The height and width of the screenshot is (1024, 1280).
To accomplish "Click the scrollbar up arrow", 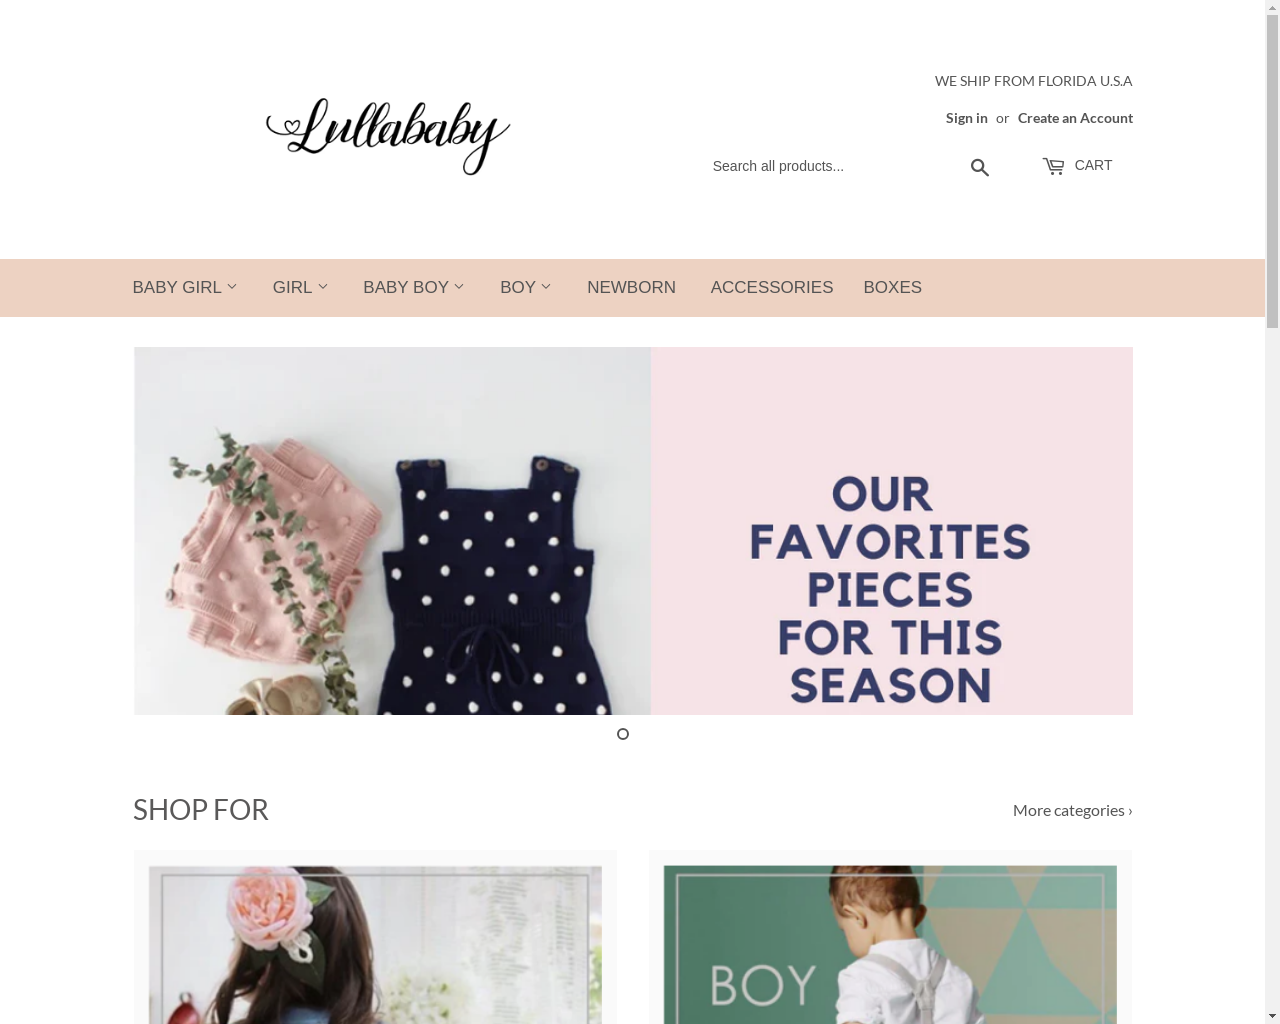I will [x=1272, y=7].
